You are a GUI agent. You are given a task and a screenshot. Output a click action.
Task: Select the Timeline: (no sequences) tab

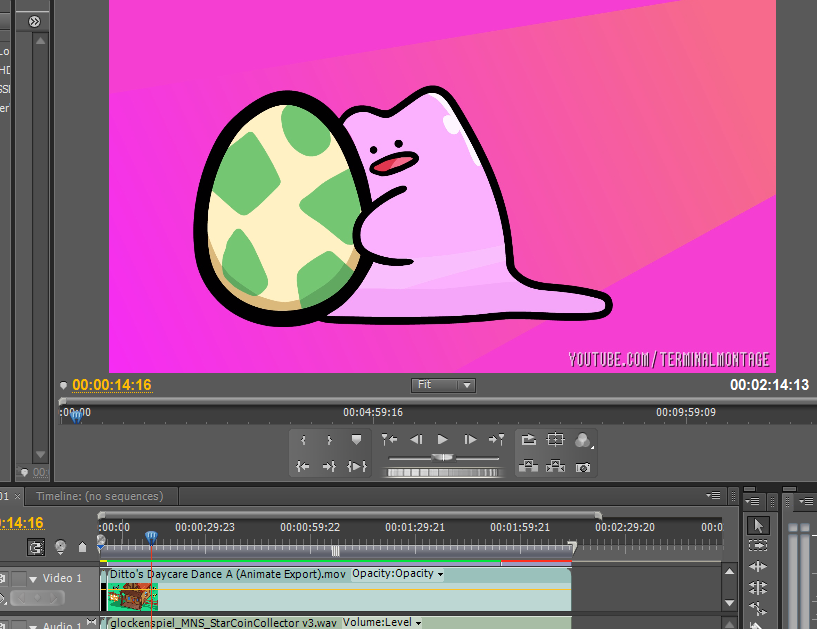(x=100, y=496)
